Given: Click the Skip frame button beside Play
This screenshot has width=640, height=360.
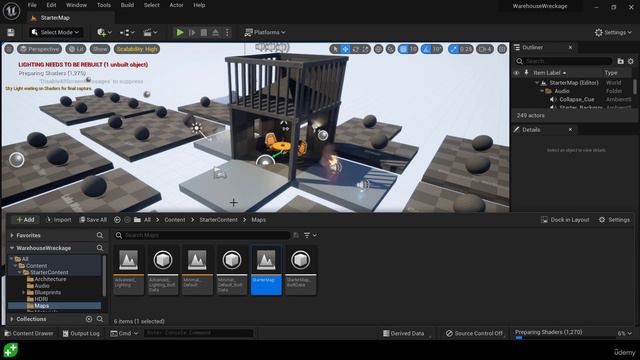Looking at the screenshot, I should (x=192, y=32).
